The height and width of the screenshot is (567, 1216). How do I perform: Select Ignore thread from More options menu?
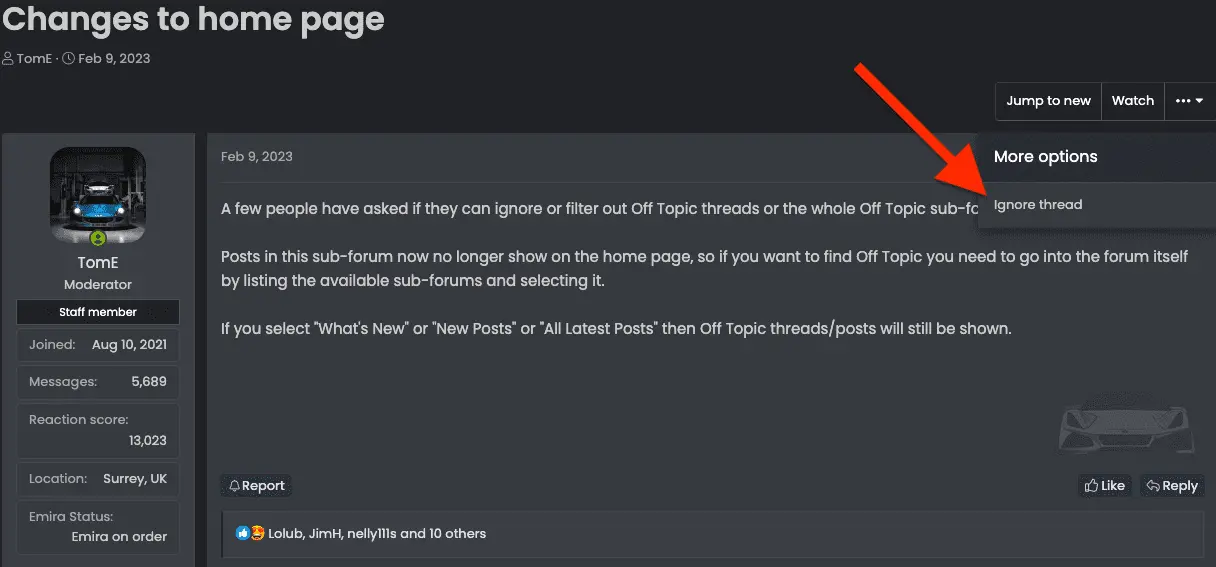pyautogui.click(x=1038, y=205)
